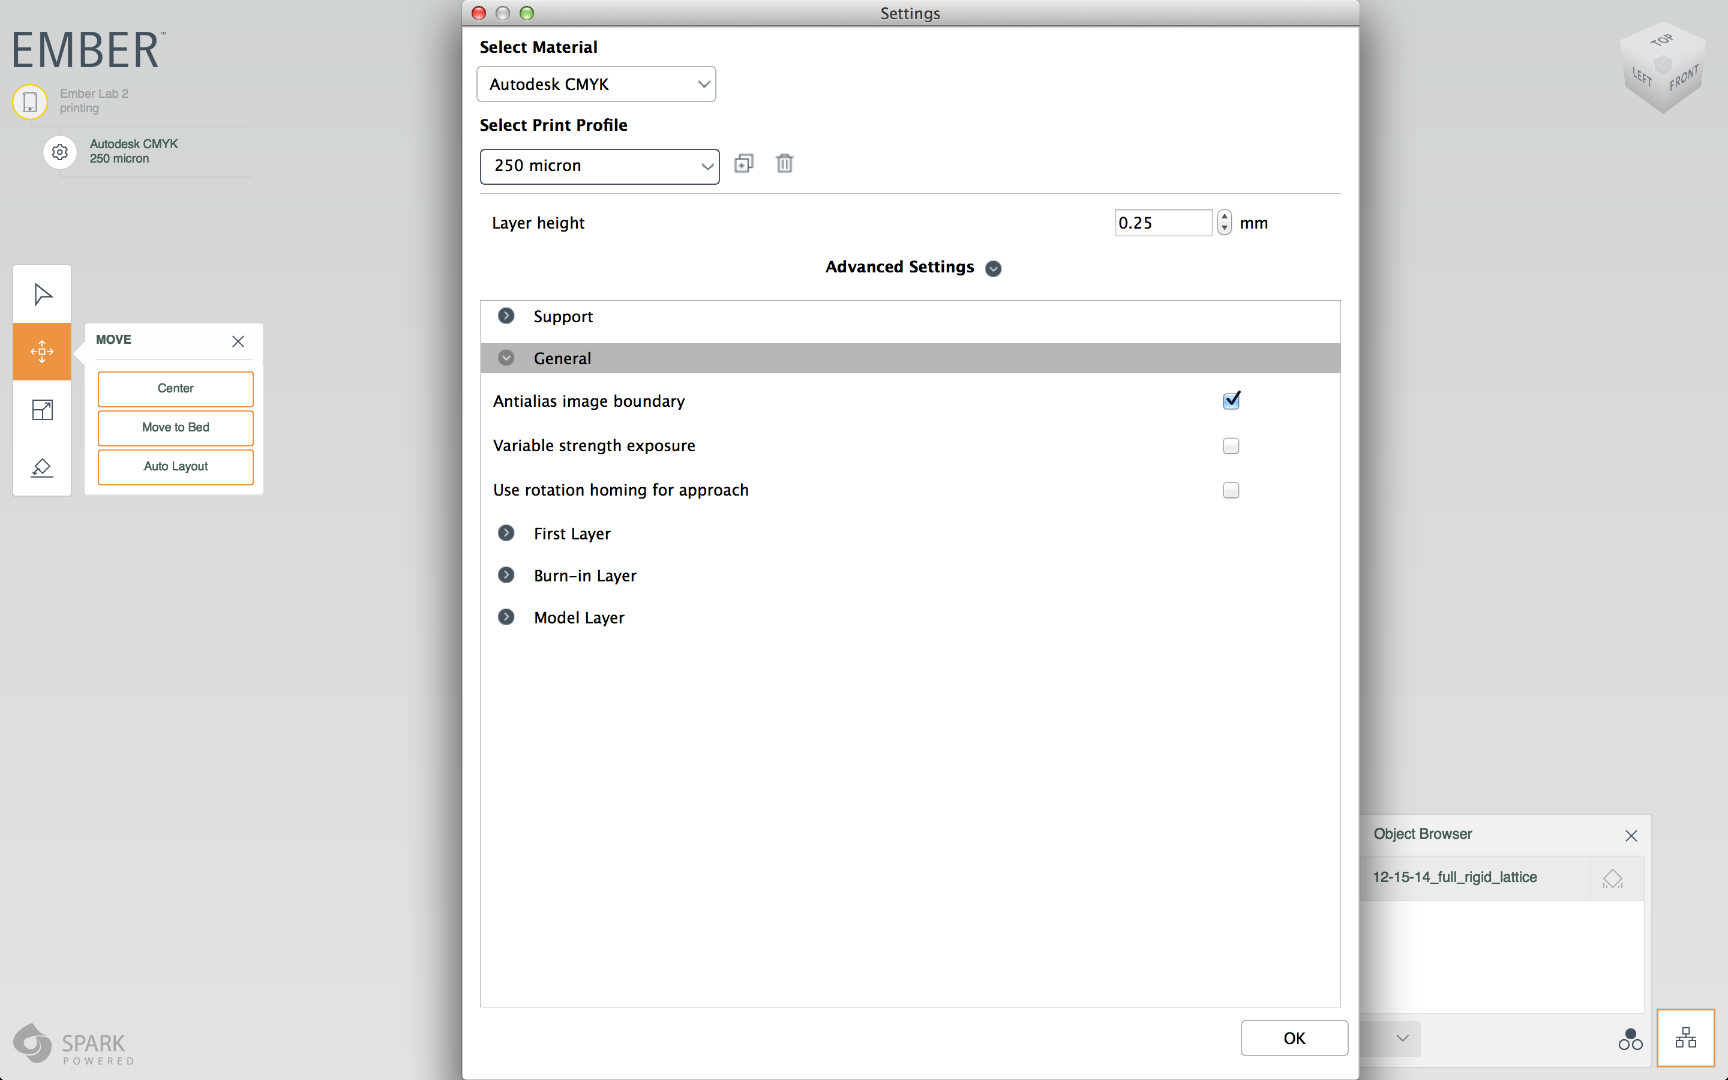Close the MOVE panel
The width and height of the screenshot is (1728, 1080).
(238, 341)
